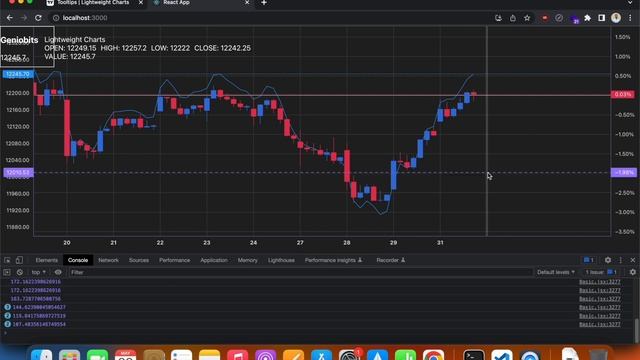Screen dimensions: 640x360
Task: Click source link for the 144.62 log row
Action: (600, 307)
